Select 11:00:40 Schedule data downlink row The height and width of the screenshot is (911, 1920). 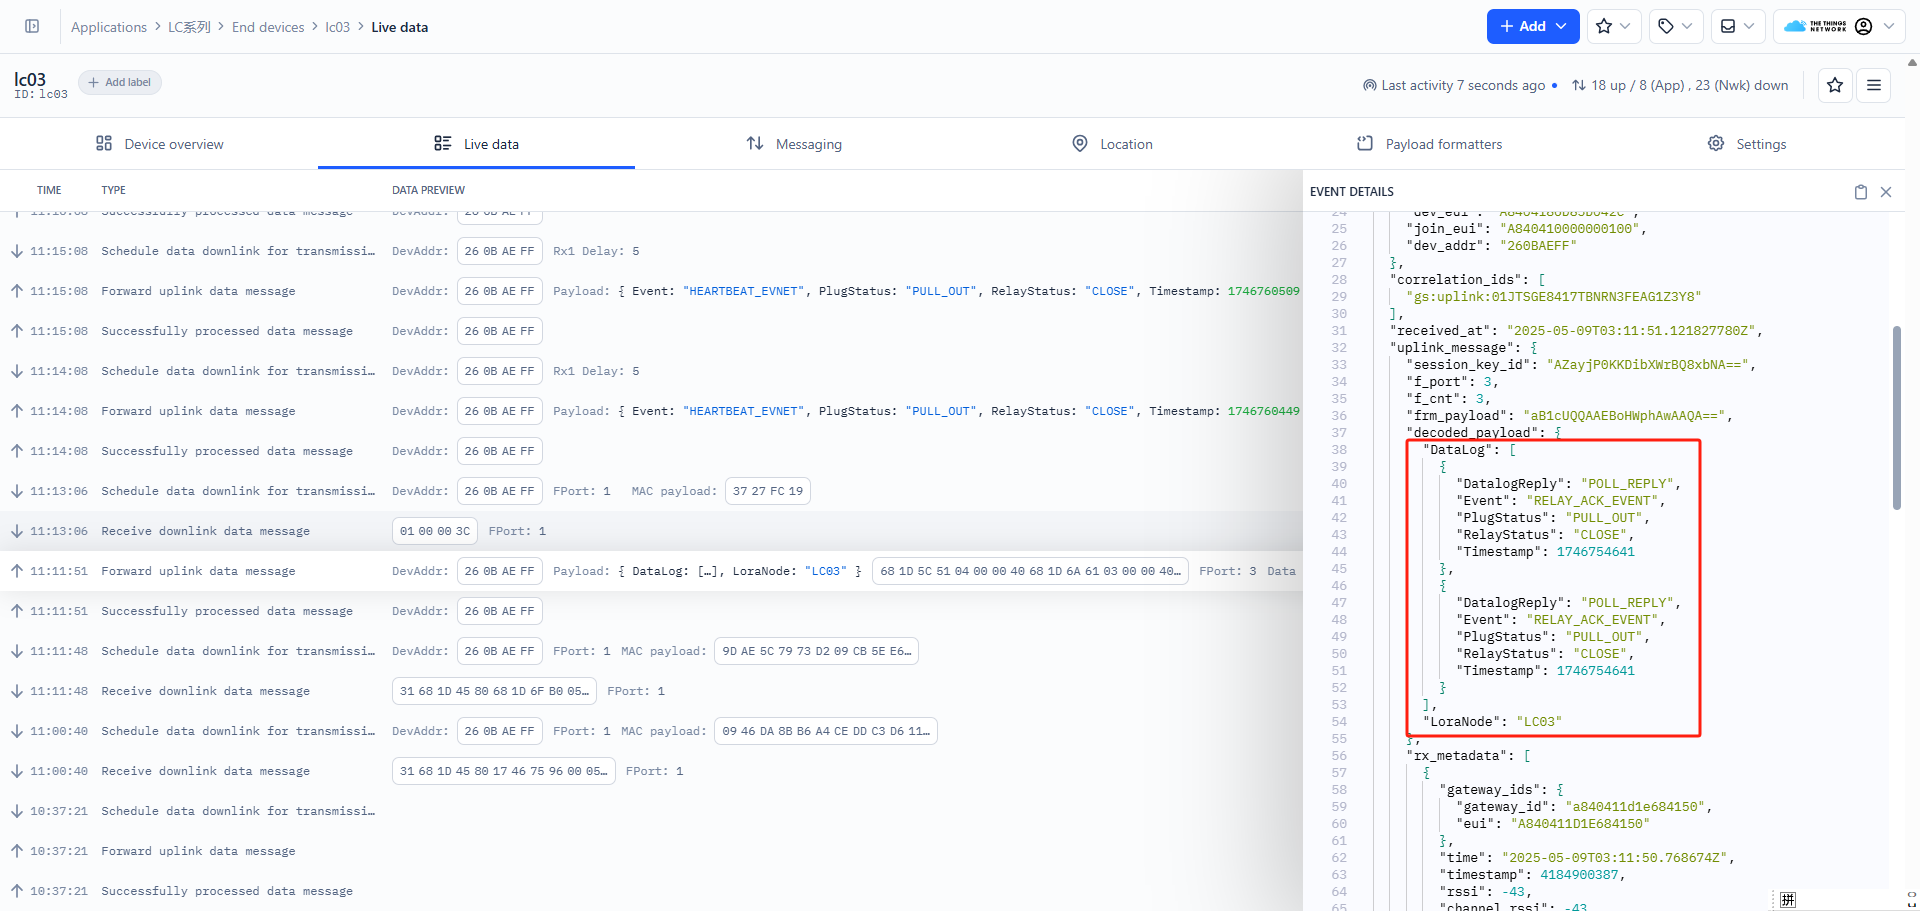(651, 731)
